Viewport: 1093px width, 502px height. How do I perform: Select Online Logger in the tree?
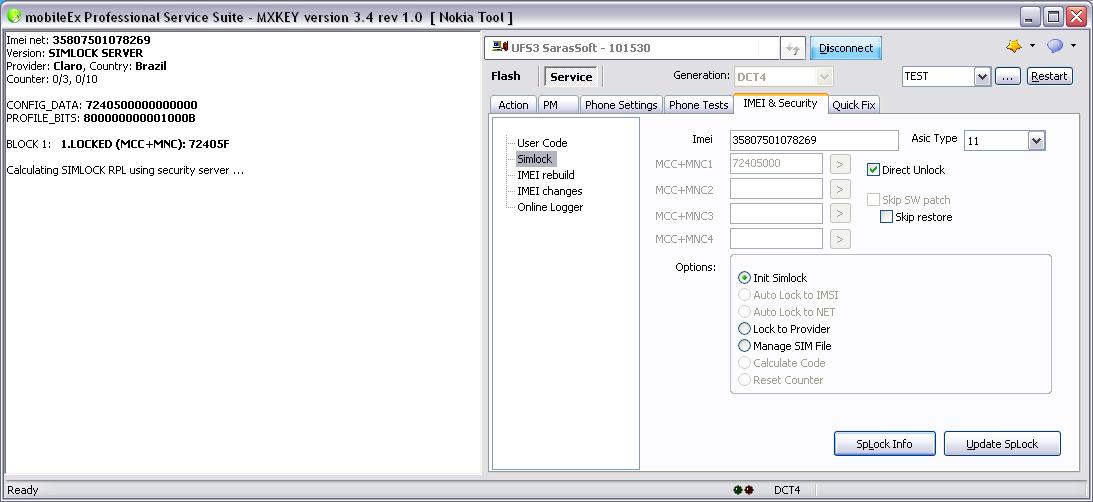coord(549,207)
